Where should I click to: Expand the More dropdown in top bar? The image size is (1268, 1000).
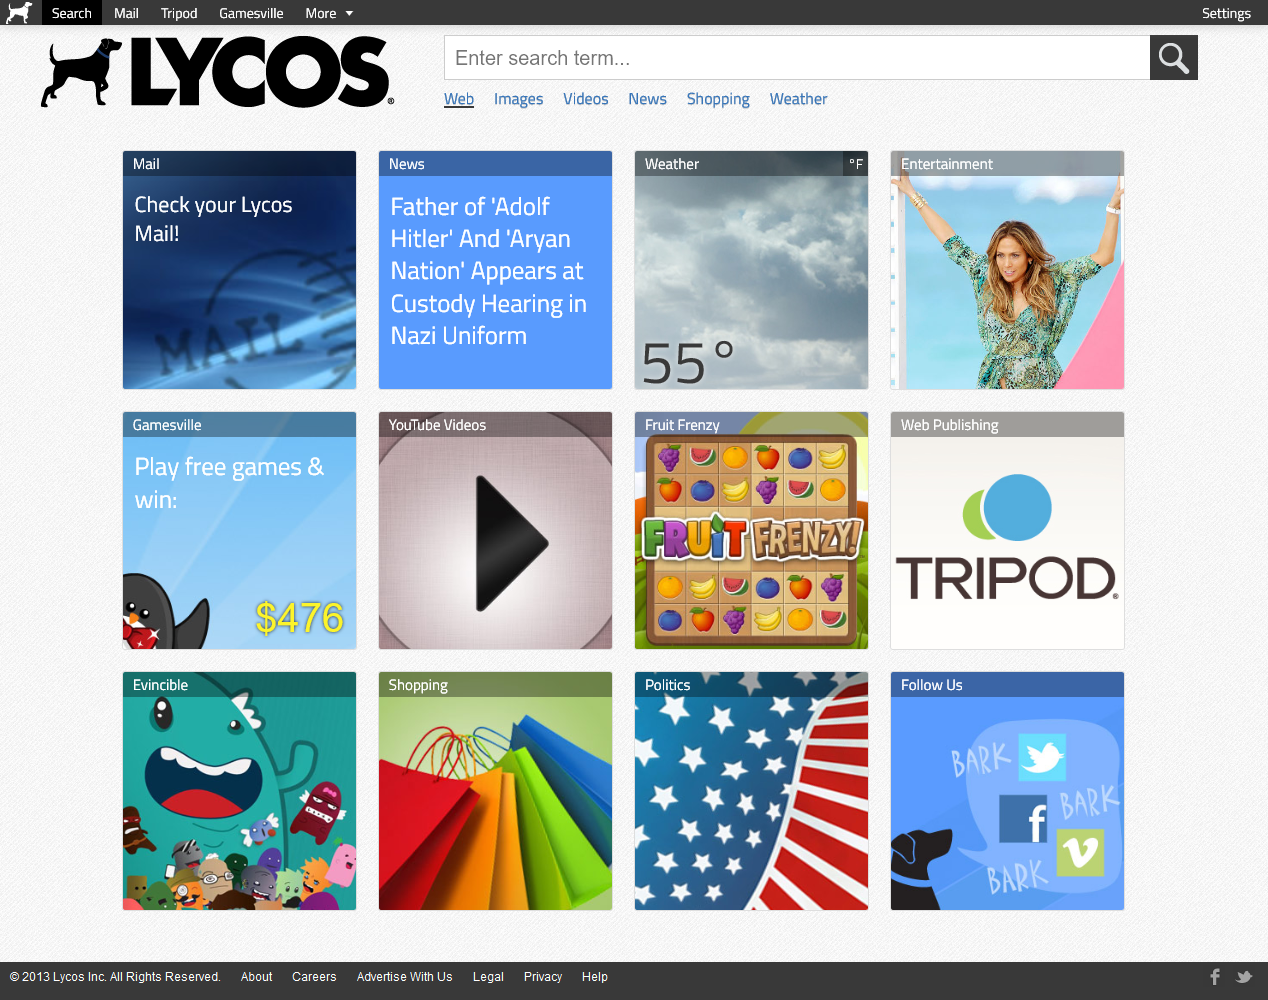click(x=329, y=13)
